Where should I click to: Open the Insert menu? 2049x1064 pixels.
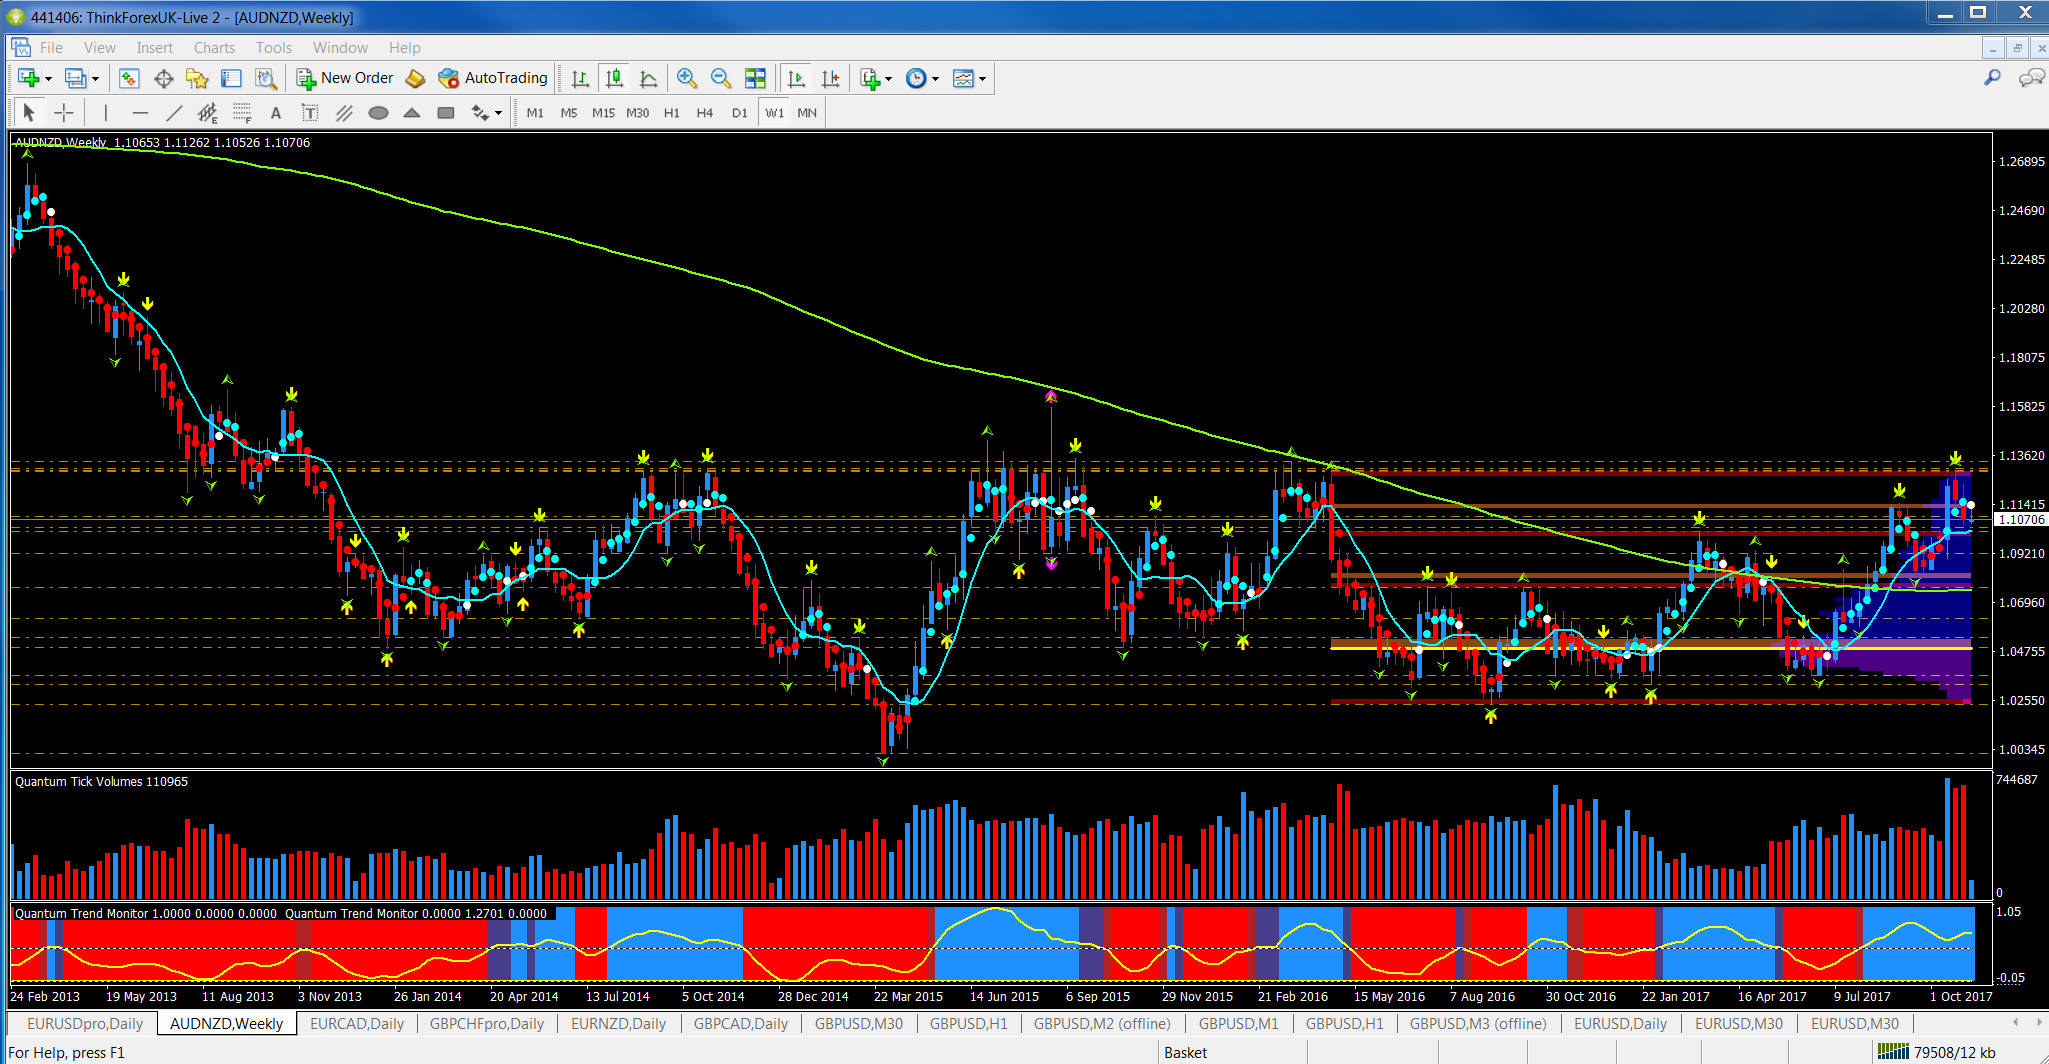[x=154, y=47]
